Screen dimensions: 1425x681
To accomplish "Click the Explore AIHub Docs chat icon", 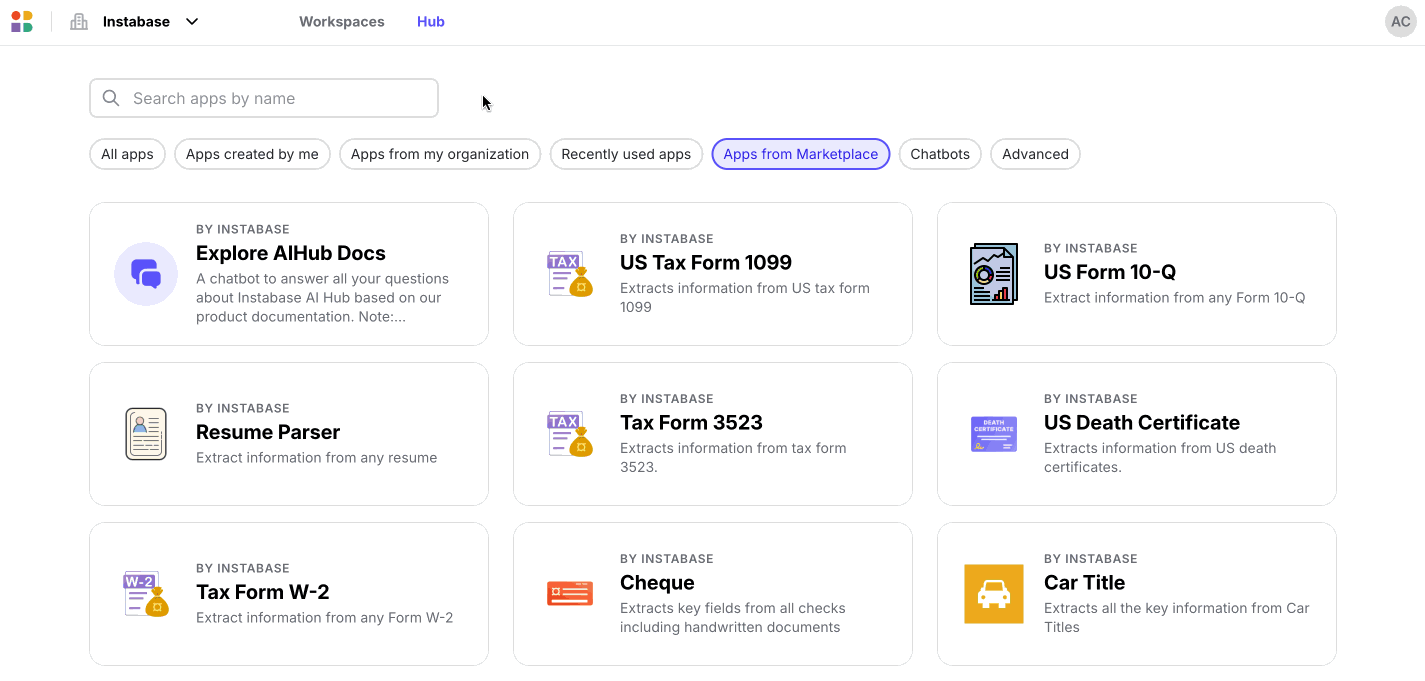I will point(146,274).
